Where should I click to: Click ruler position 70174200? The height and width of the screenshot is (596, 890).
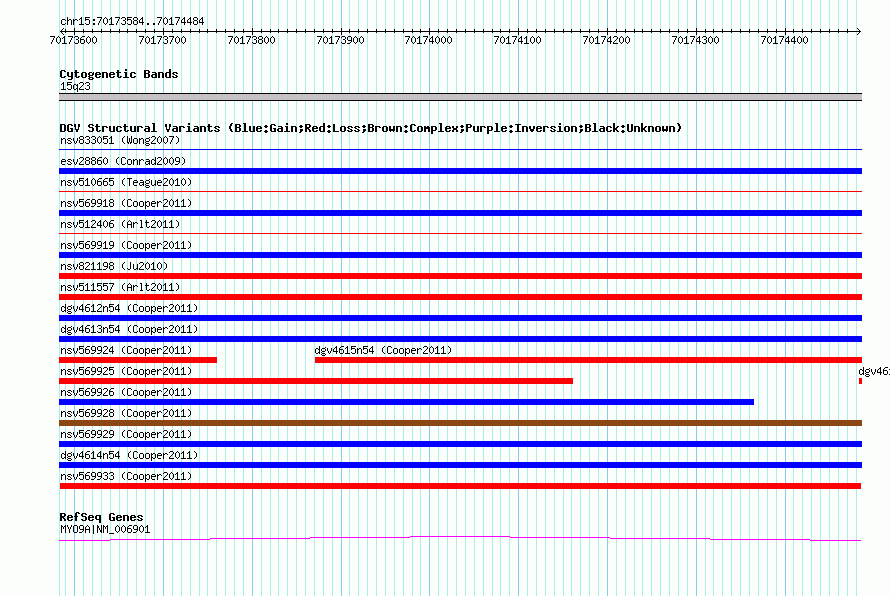point(606,40)
